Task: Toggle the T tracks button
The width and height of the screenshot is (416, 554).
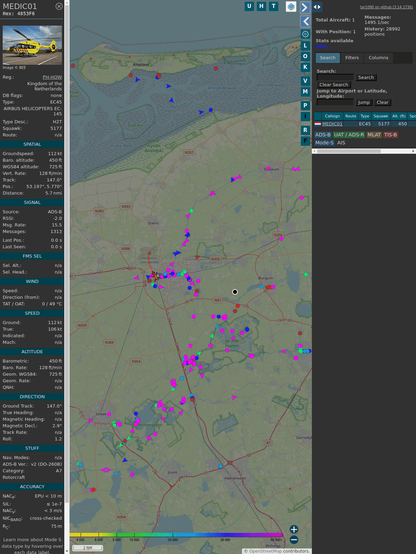Action: 273,6
